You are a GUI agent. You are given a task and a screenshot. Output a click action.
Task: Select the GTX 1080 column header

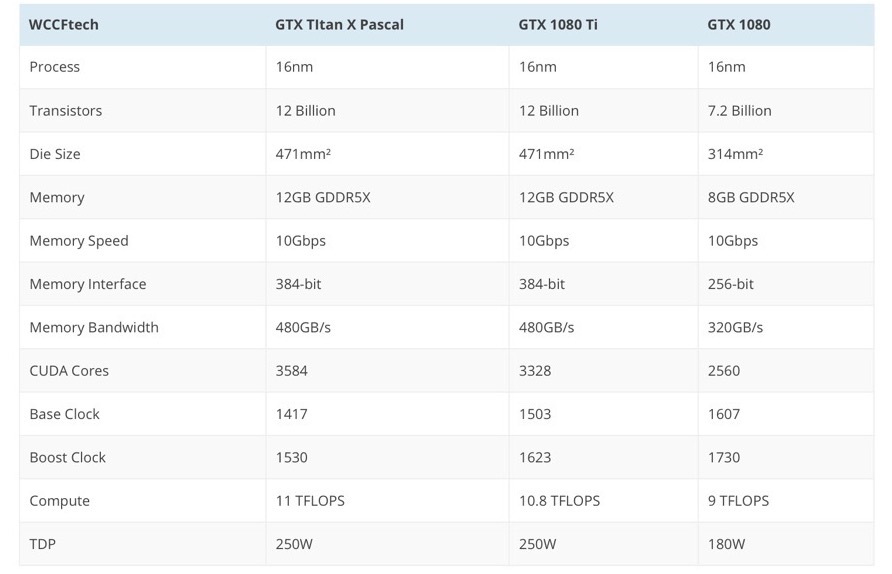point(739,24)
